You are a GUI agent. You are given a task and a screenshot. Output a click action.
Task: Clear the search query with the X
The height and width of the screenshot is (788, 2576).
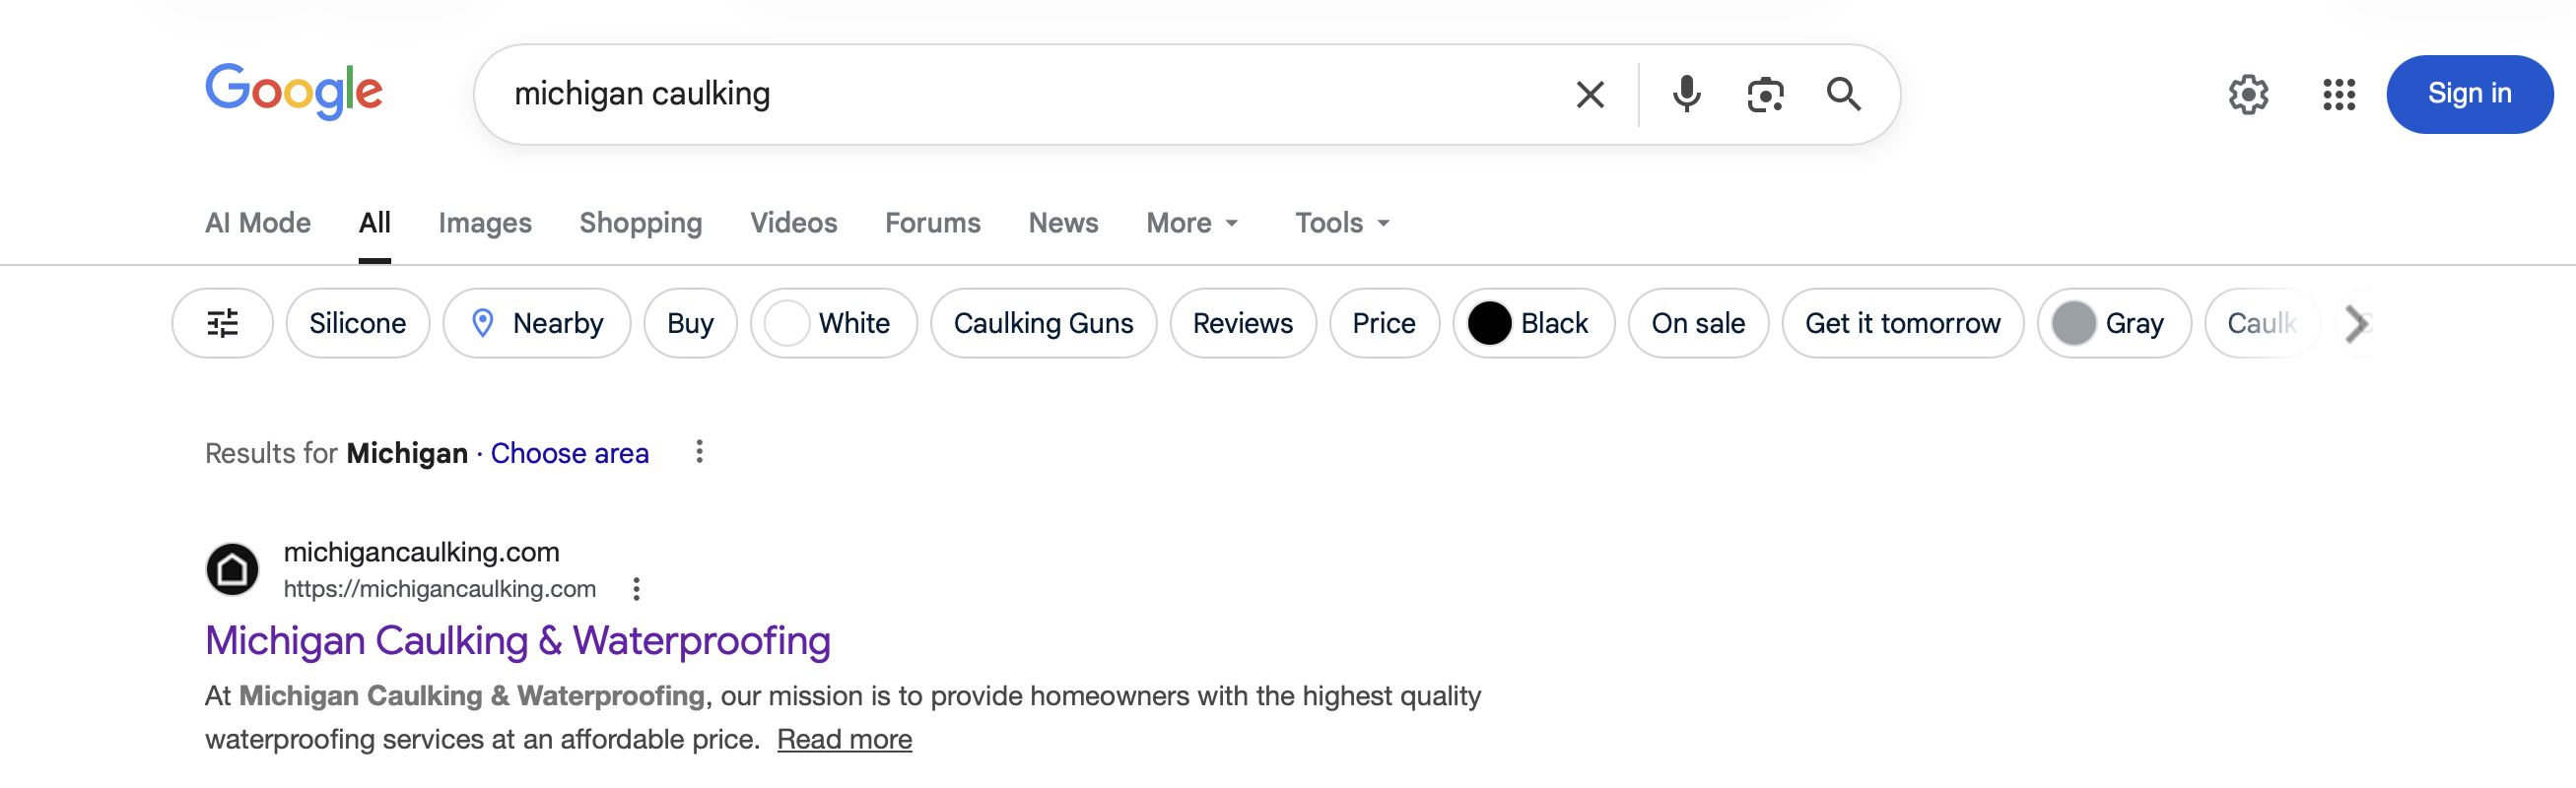tap(1589, 94)
